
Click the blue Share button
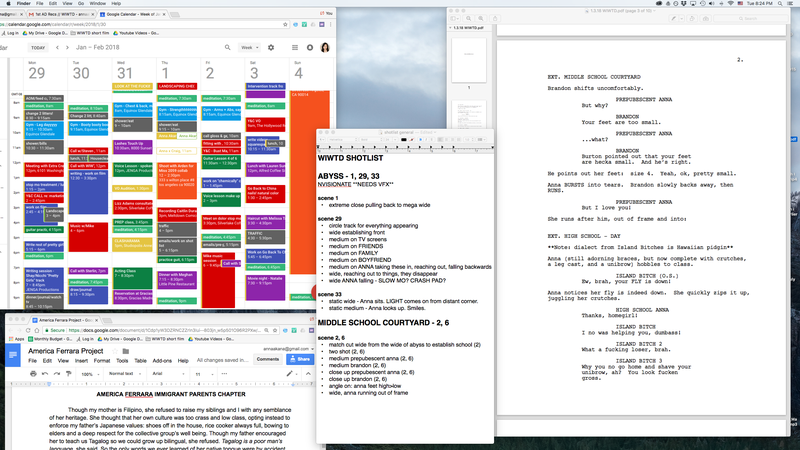coord(300,359)
